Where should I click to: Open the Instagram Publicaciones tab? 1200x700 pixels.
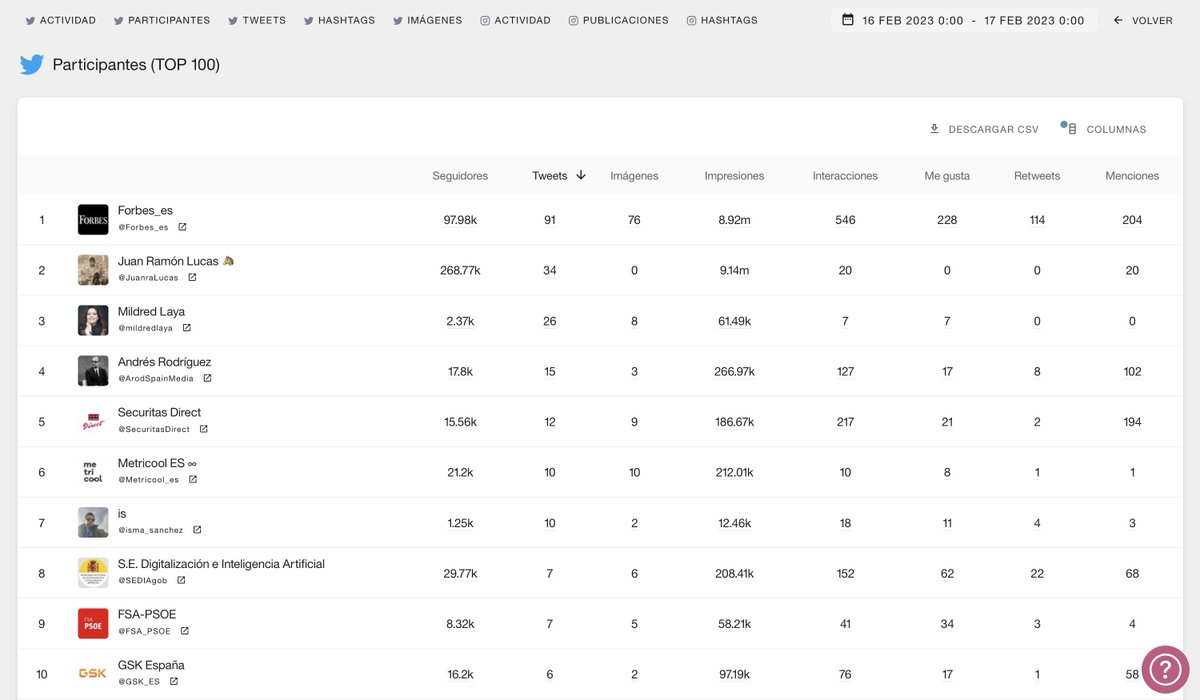[x=618, y=20]
